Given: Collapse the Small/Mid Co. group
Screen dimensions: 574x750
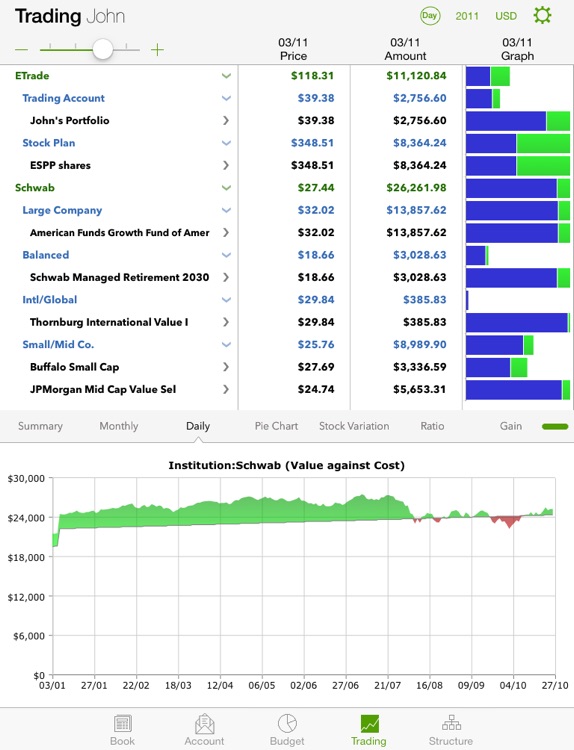Looking at the screenshot, I should click(226, 344).
